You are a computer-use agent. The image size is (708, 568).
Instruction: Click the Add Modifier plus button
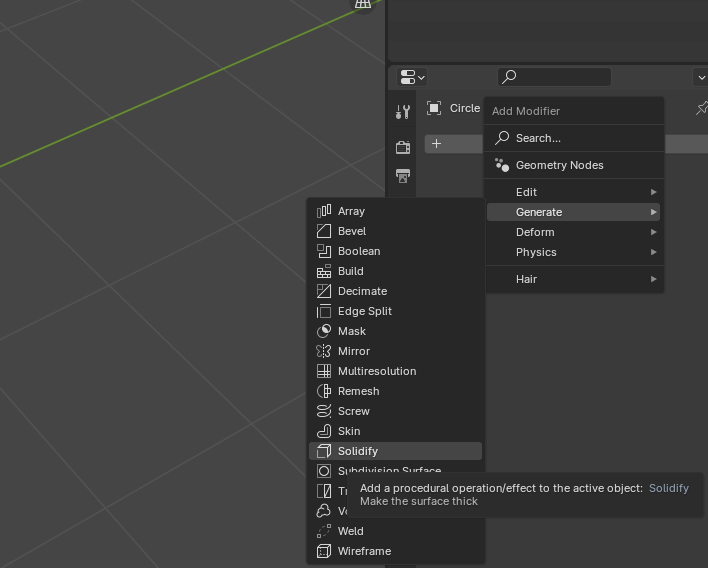point(436,144)
